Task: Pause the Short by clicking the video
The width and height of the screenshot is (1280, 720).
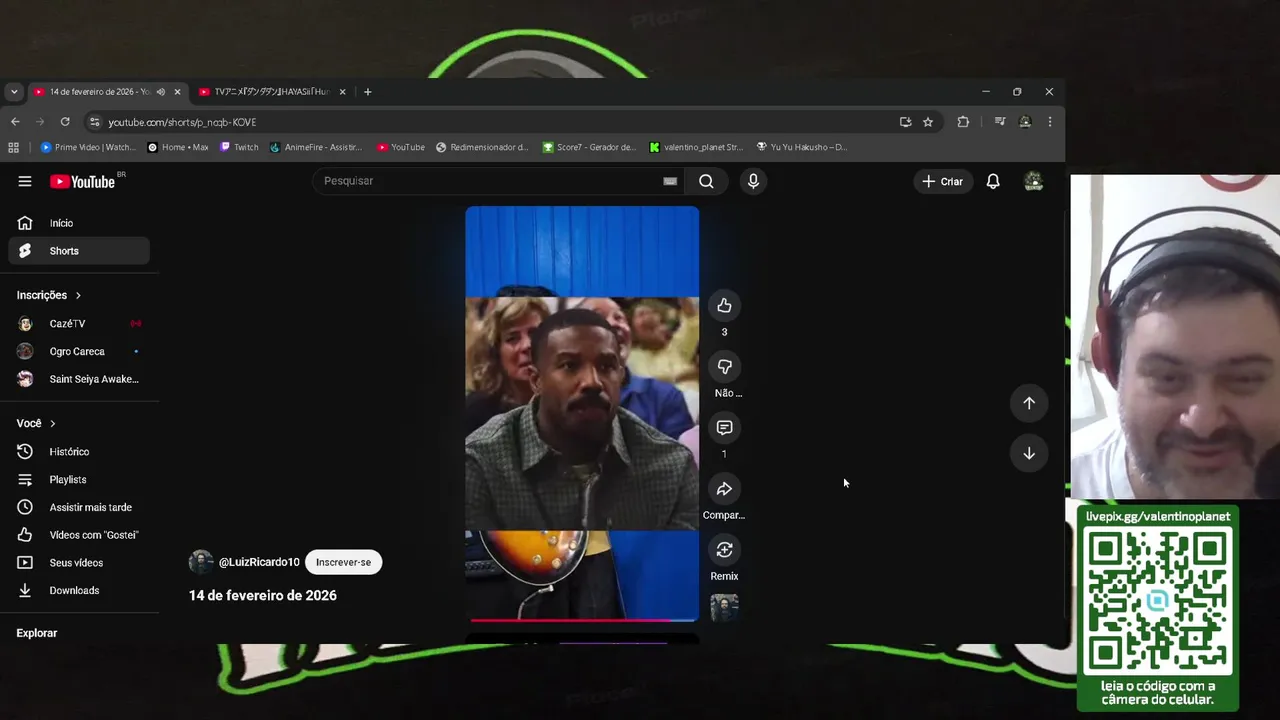Action: click(582, 413)
